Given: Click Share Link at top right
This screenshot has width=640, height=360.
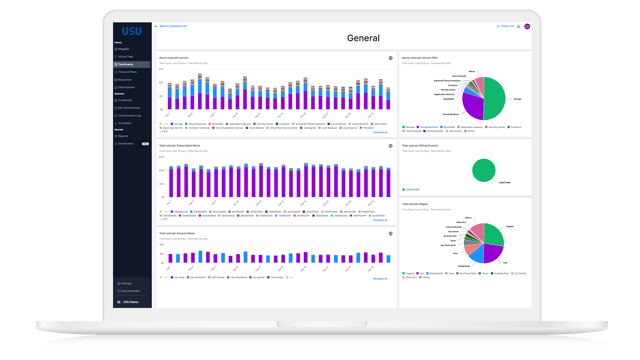Looking at the screenshot, I should (x=505, y=26).
